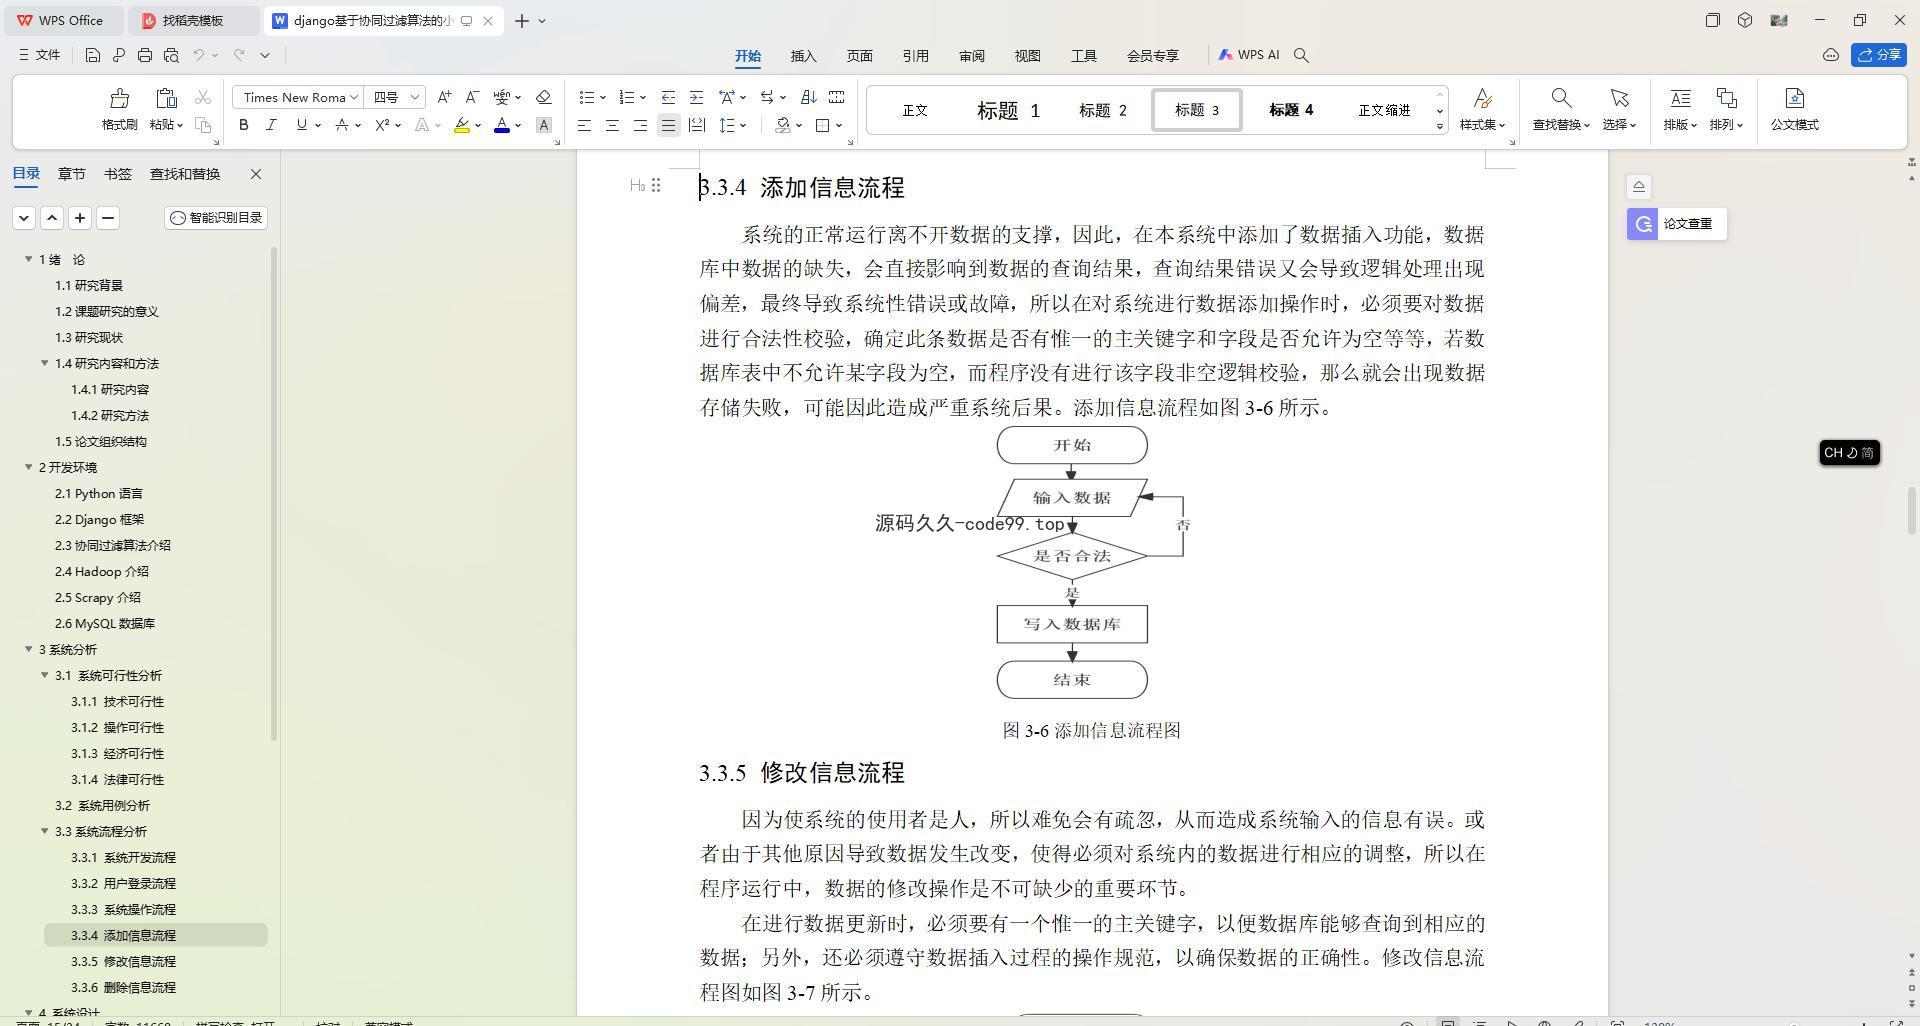Toggle underline formatting
This screenshot has height=1026, width=1920.
(301, 125)
